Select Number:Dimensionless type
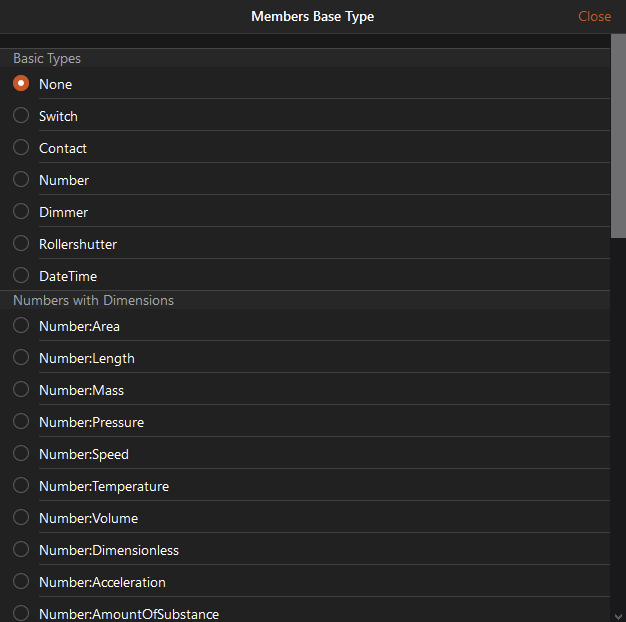Viewport: 626px width, 622px height. pyautogui.click(x=21, y=550)
